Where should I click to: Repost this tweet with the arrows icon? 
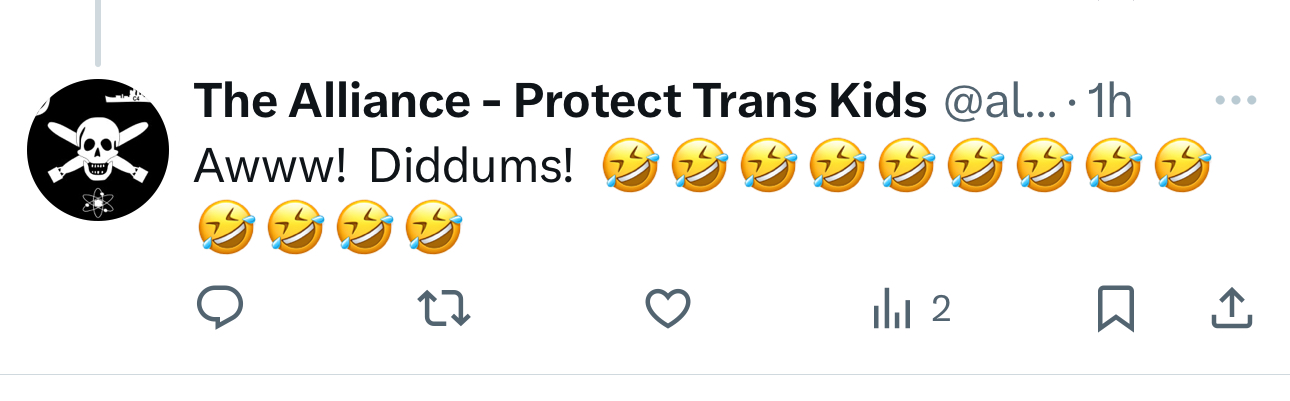pyautogui.click(x=443, y=308)
